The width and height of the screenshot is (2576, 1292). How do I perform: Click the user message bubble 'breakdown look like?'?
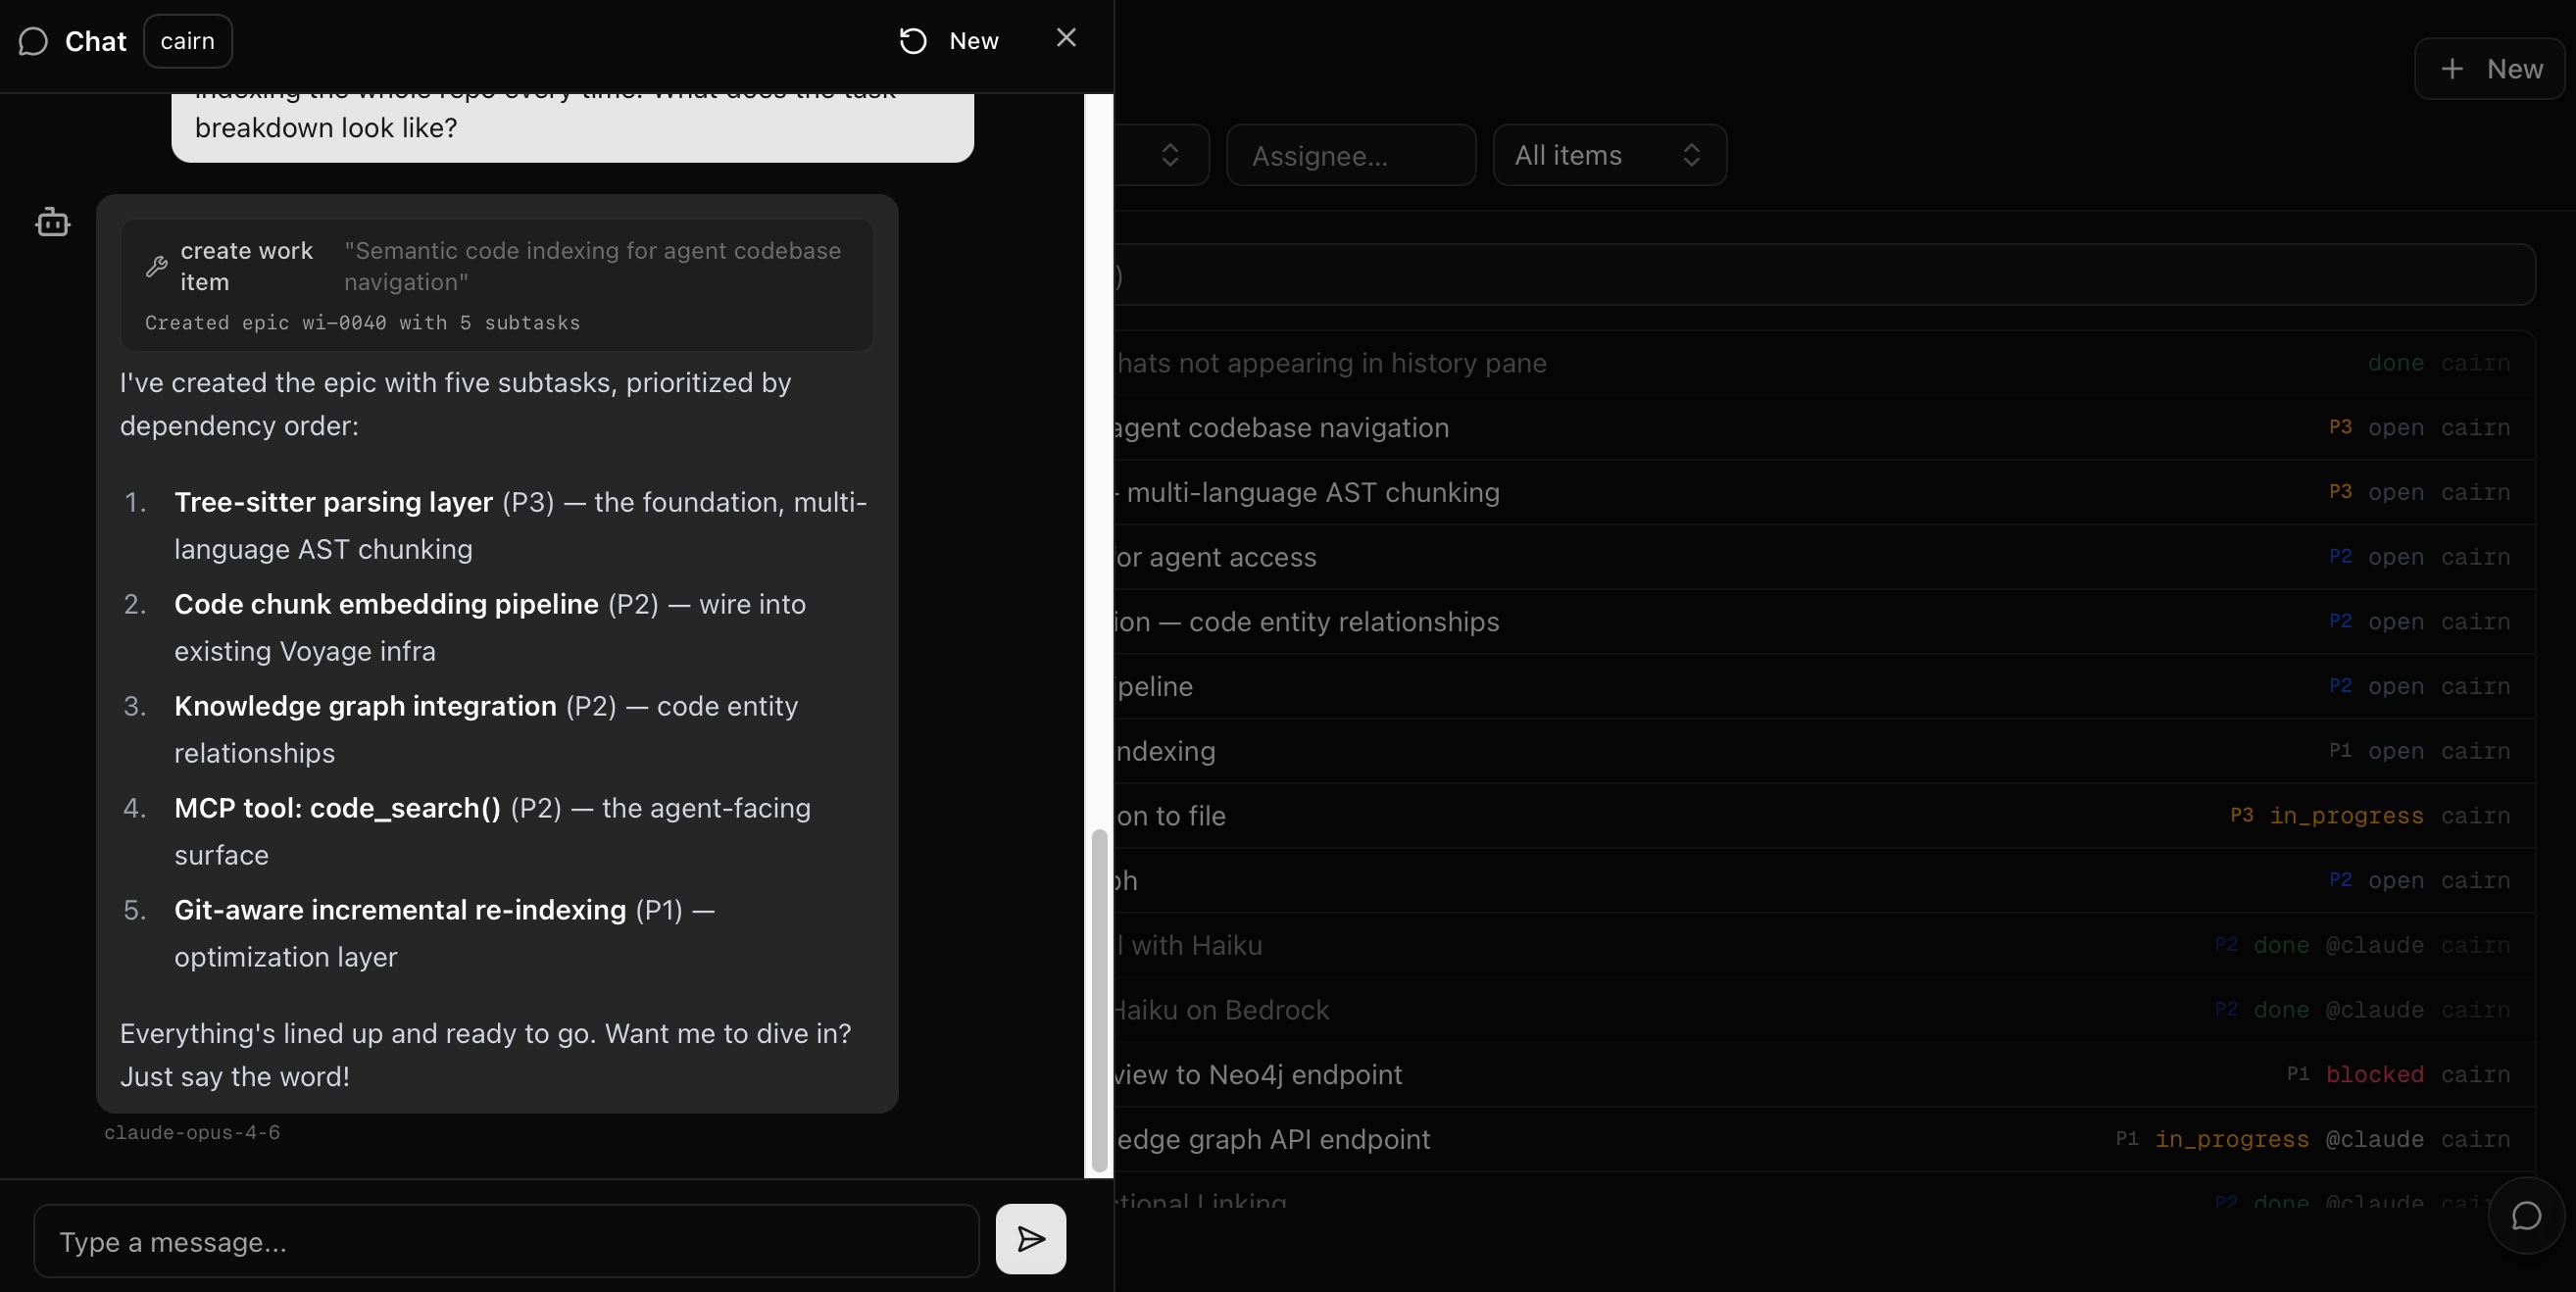tap(572, 128)
